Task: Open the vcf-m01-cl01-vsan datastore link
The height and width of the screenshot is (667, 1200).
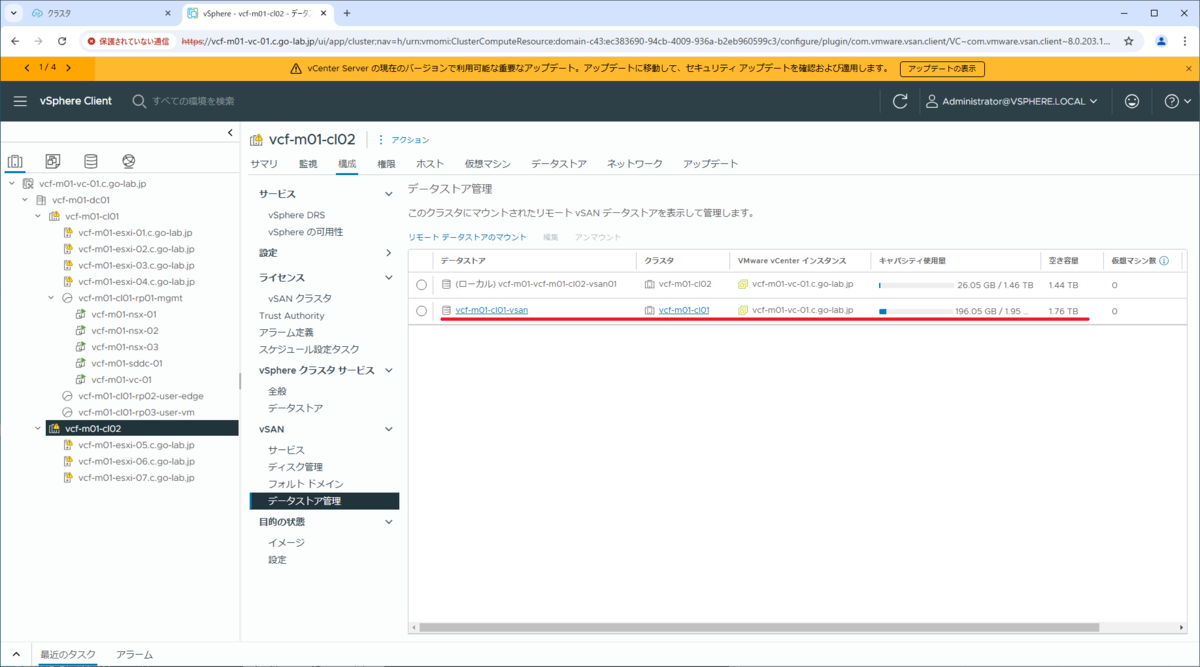Action: pos(491,310)
